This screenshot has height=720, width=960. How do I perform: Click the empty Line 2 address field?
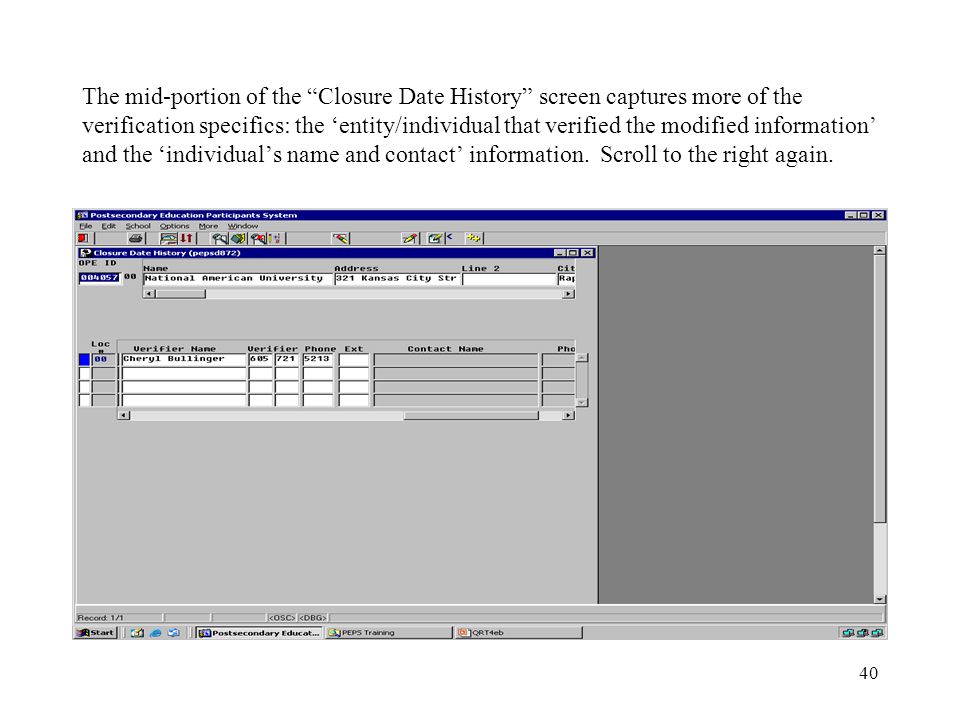(x=509, y=279)
